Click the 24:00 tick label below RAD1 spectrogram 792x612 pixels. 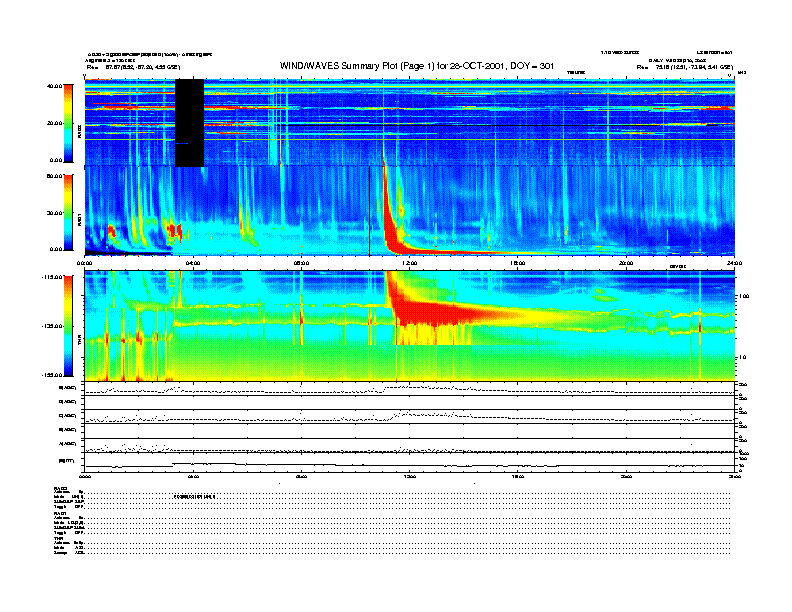734,263
